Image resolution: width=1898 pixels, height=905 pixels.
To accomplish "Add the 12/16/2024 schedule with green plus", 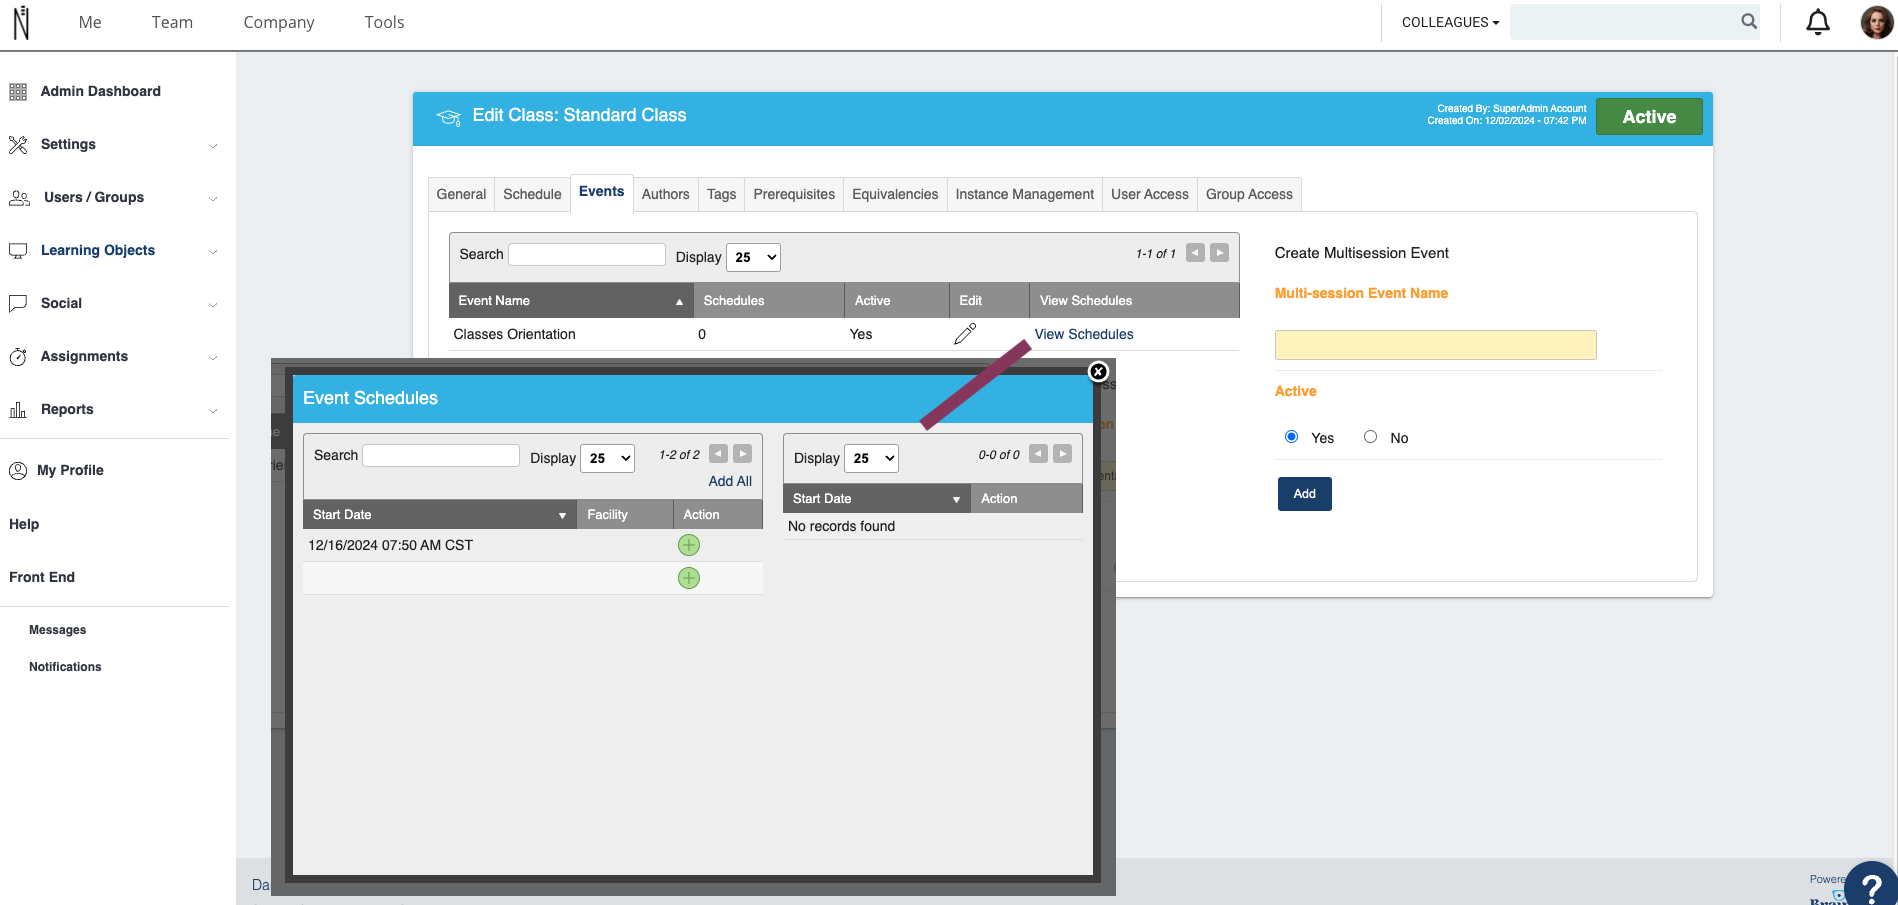I will click(689, 545).
